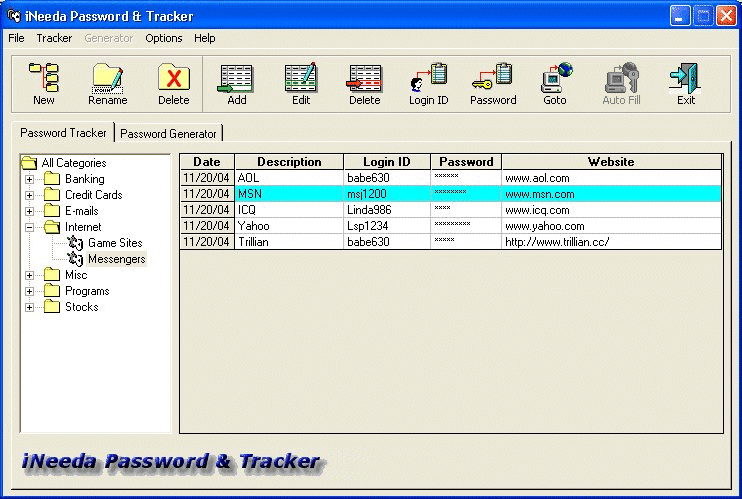
Task: Select the Yahoo entry description
Action: click(289, 226)
